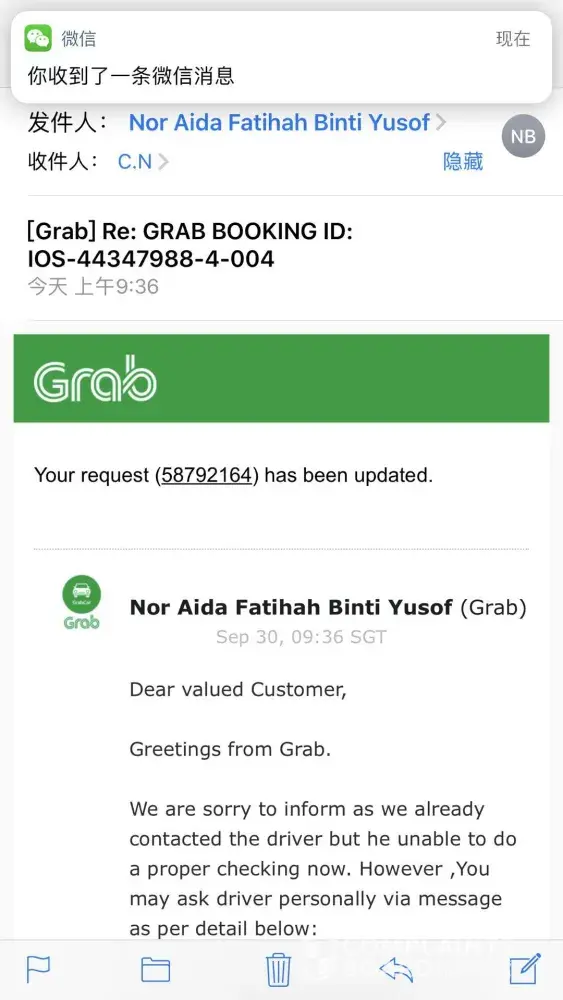Screen dimensions: 563x1000
Task: Open request number 58792164 link
Action: 207,475
